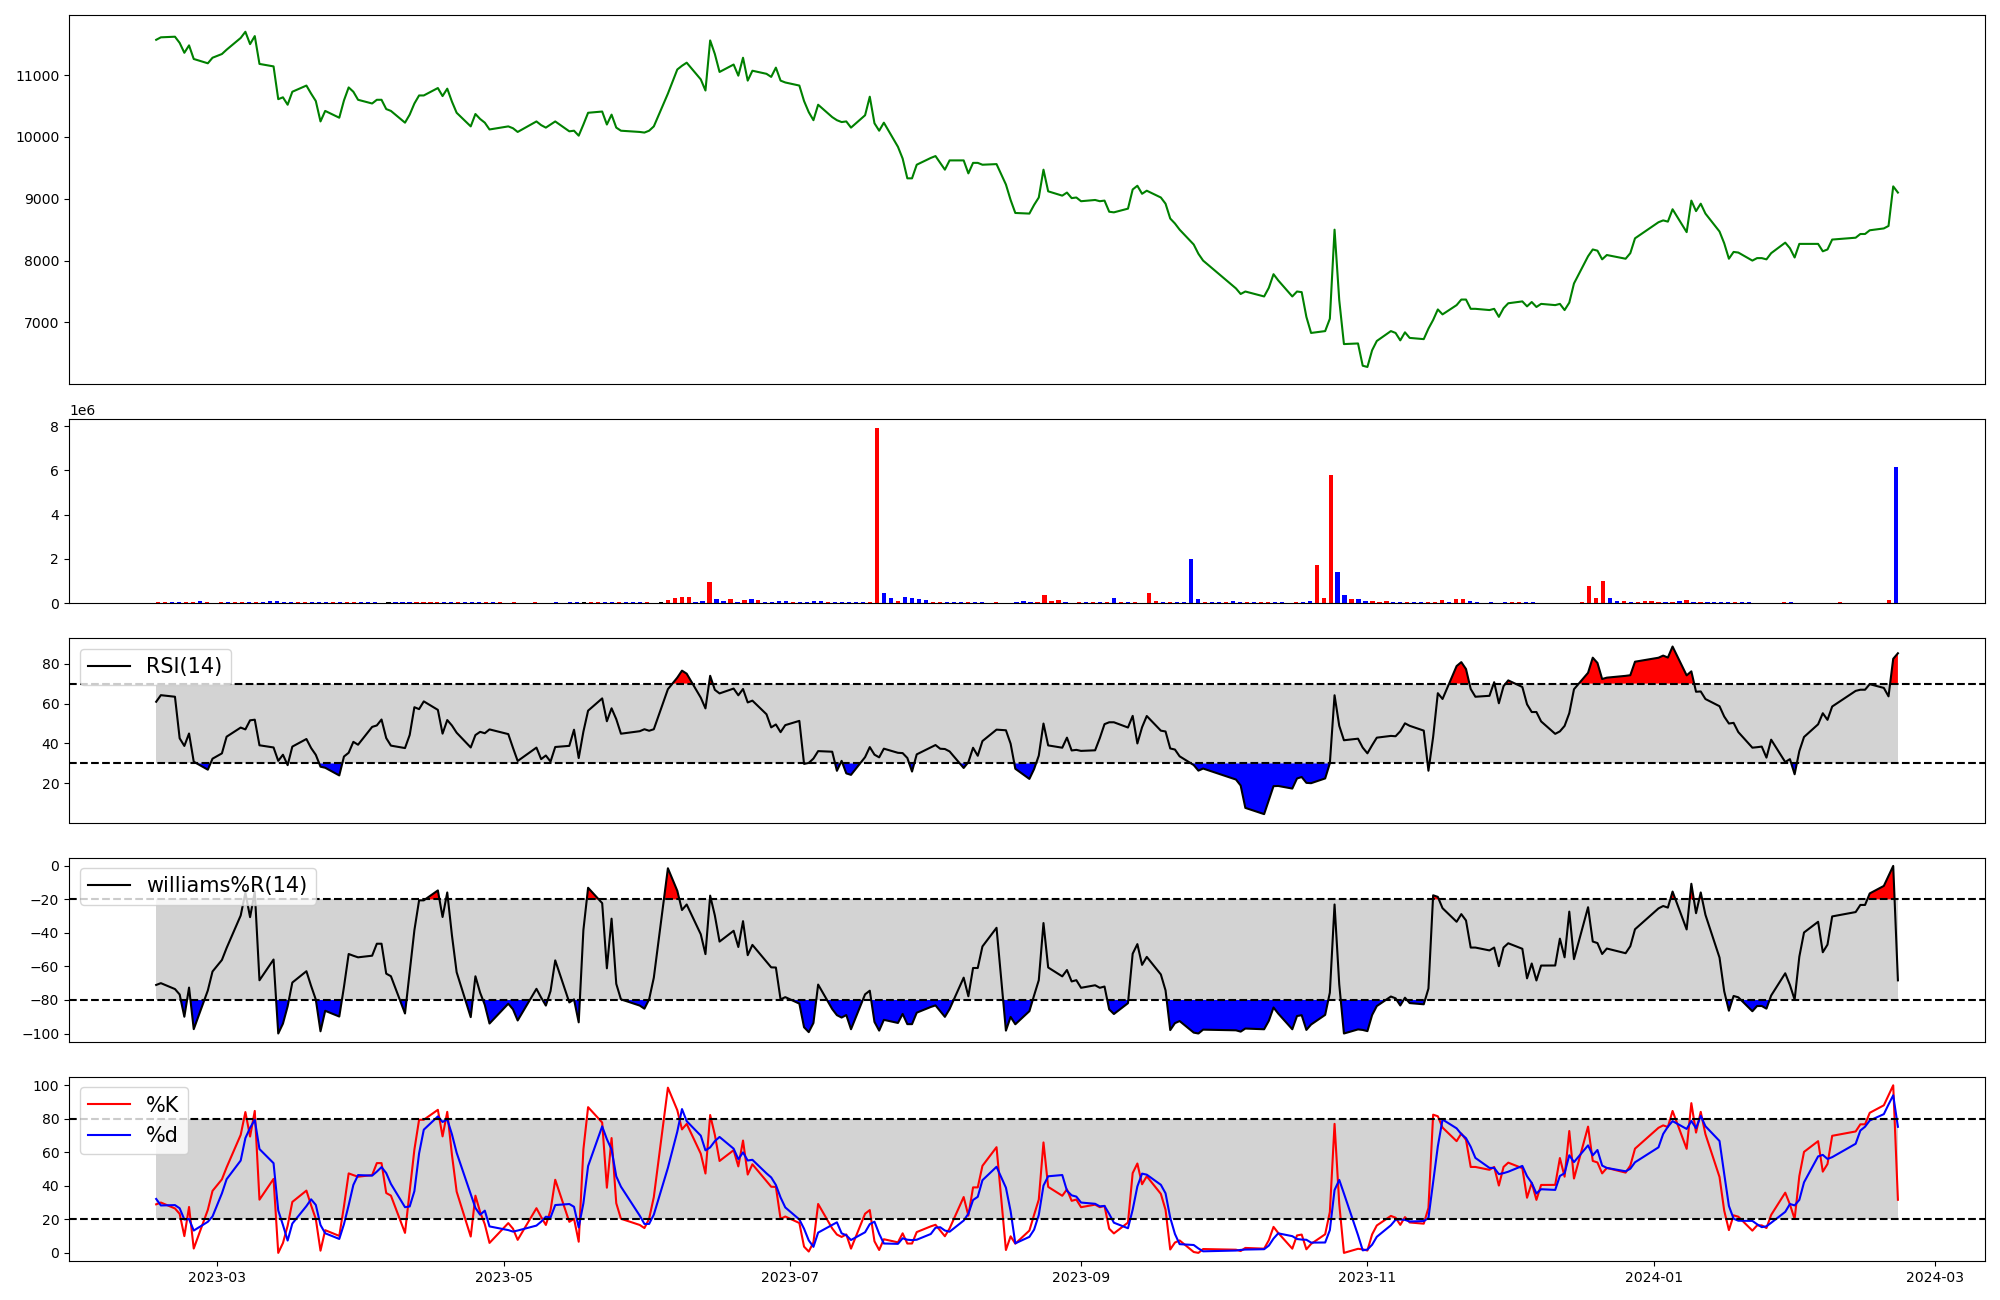This screenshot has height=1300, width=2000.
Task: Click the 1e6 volume scale label
Action: click(82, 411)
